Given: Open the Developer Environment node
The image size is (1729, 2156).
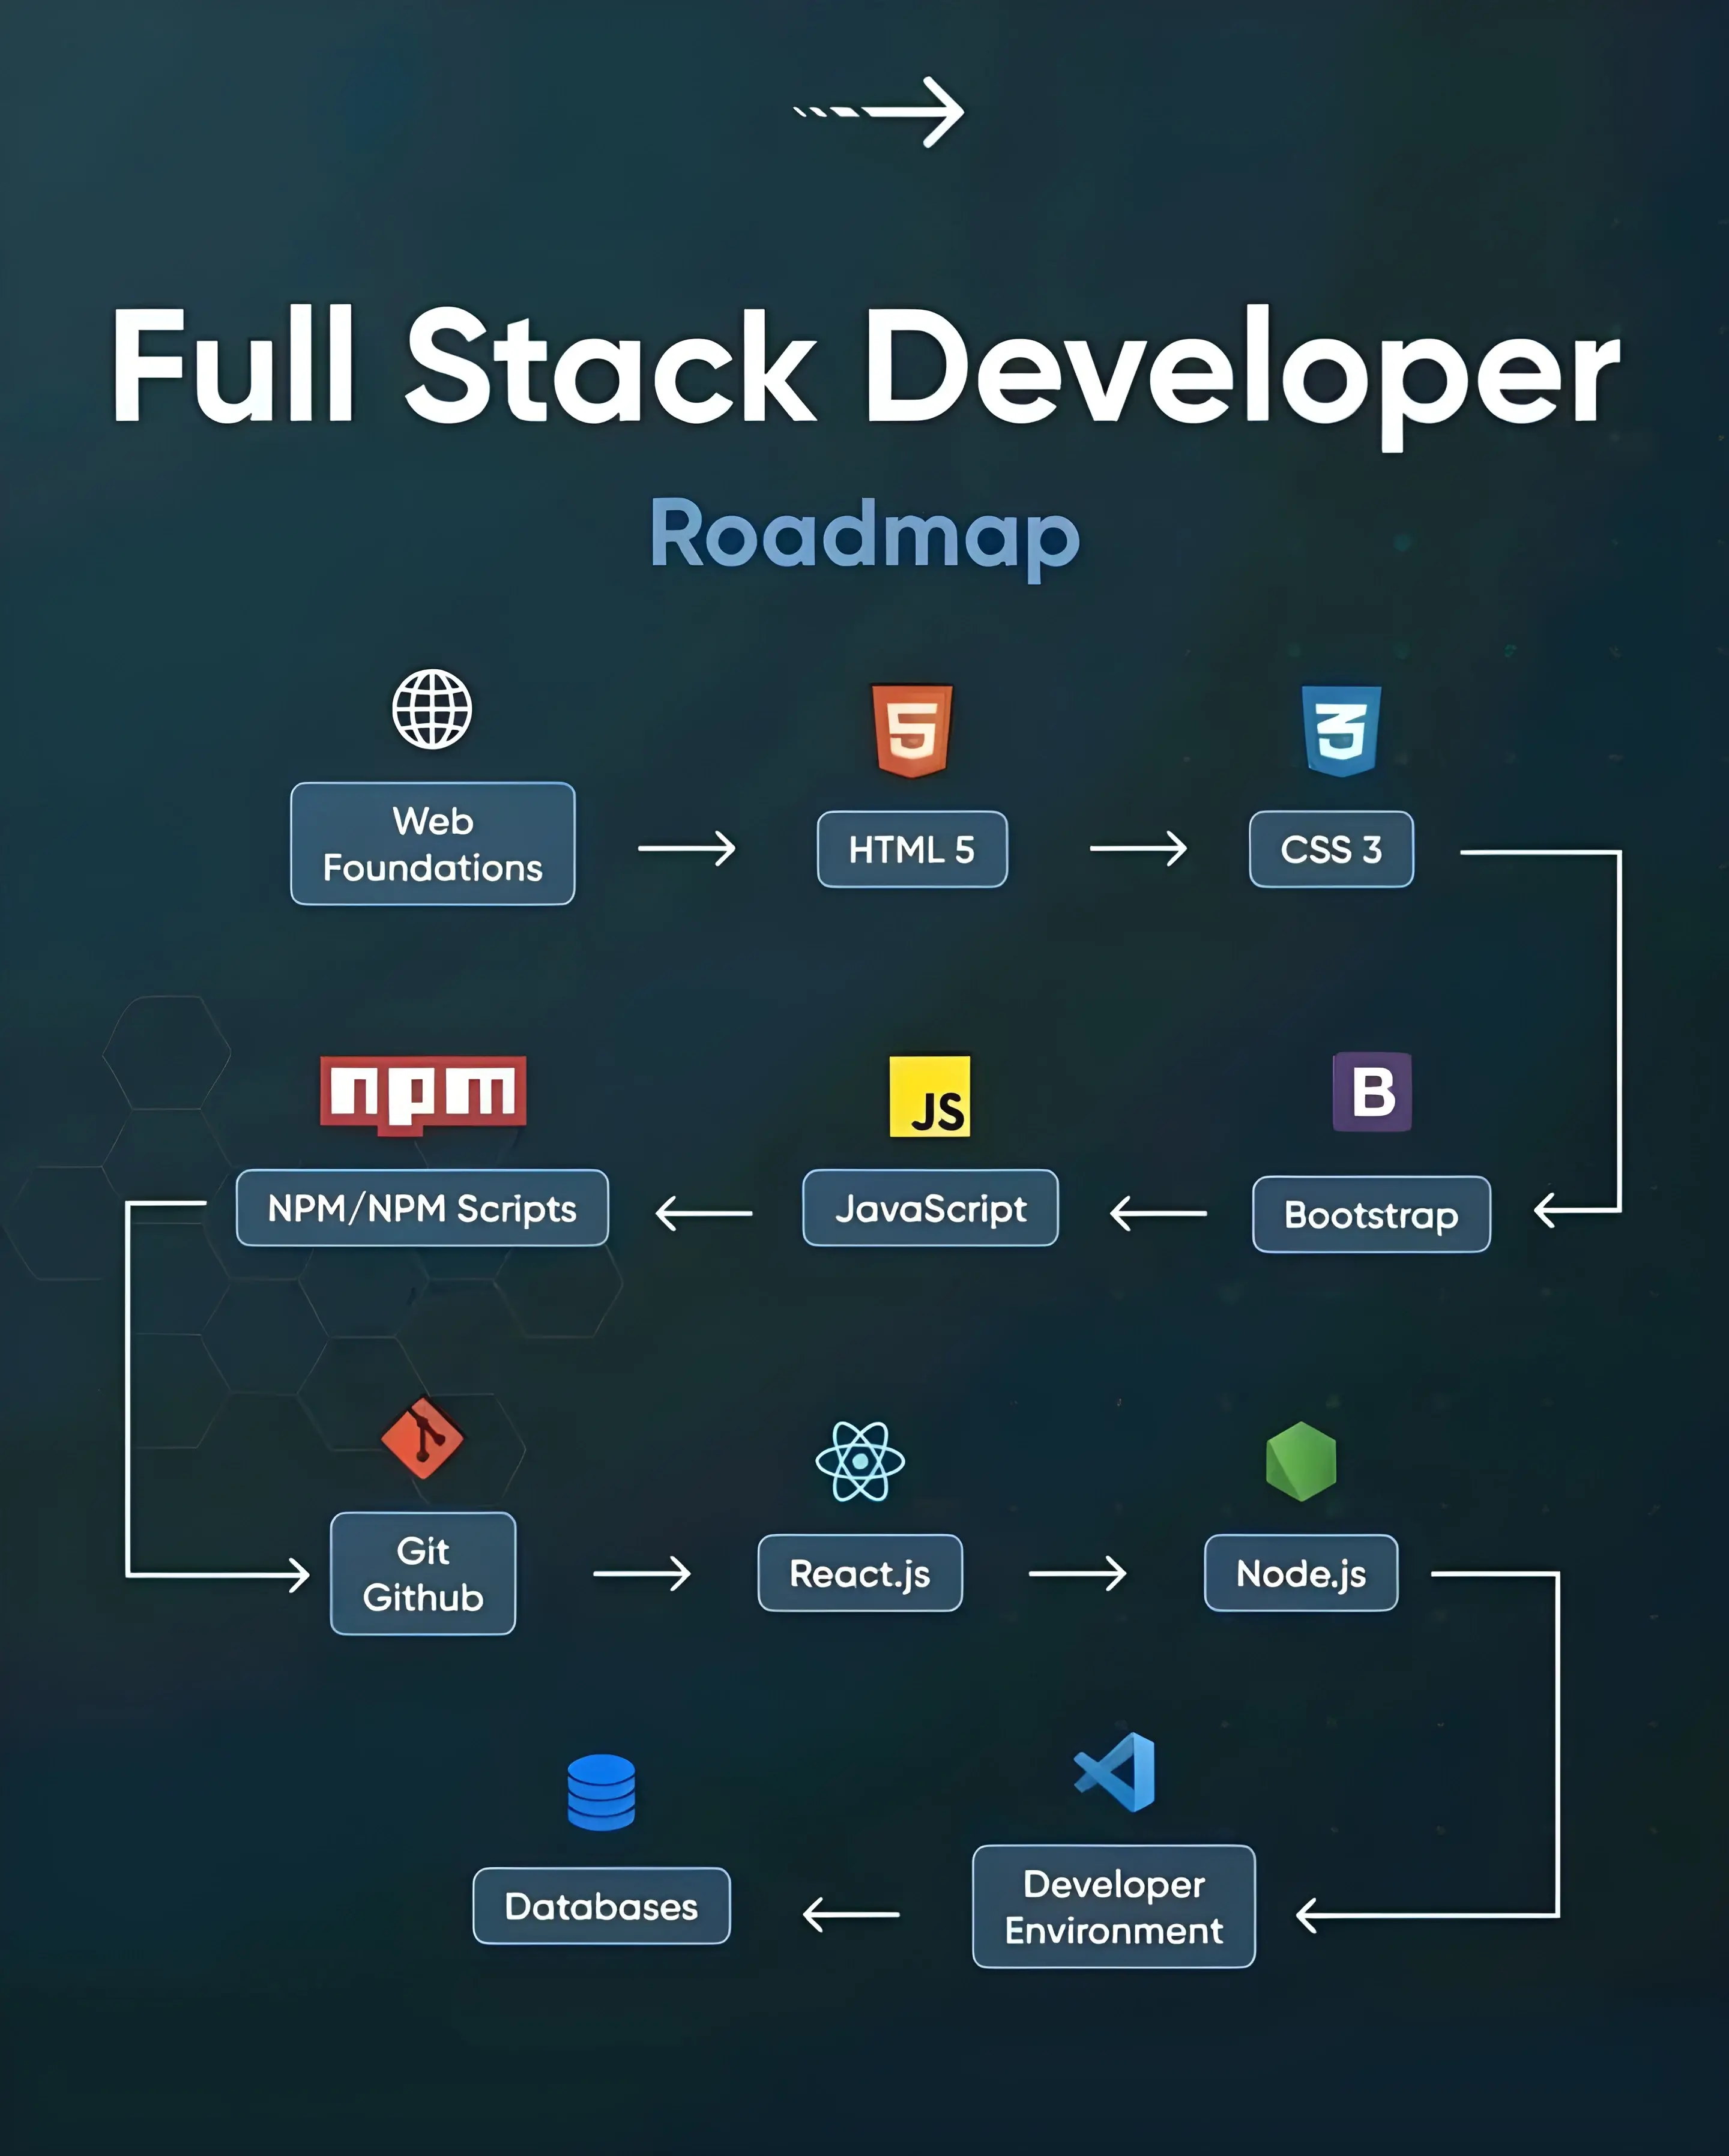Looking at the screenshot, I should pos(1113,1907).
